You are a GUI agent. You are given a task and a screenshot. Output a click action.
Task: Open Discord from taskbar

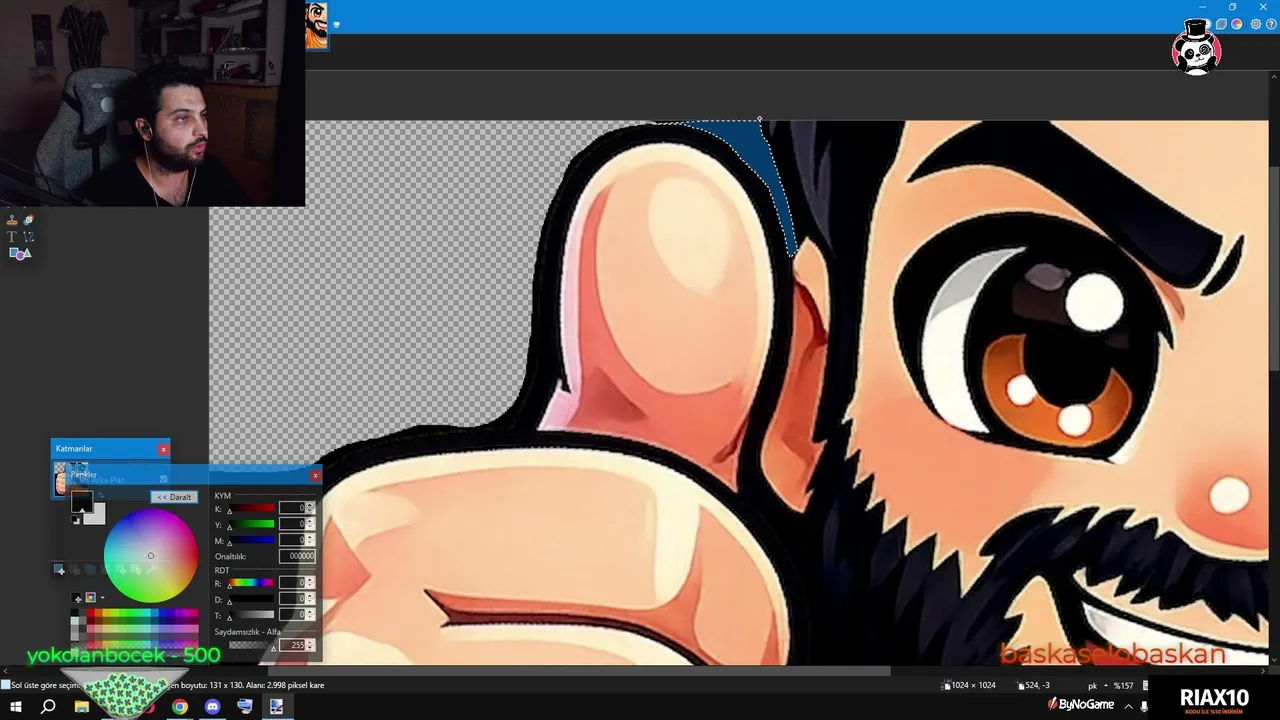[212, 707]
